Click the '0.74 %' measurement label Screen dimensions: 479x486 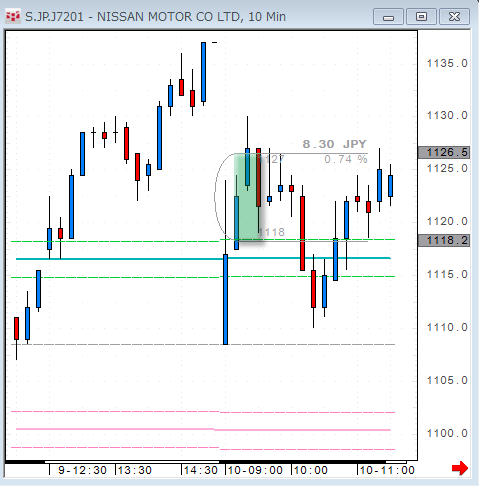tap(346, 159)
